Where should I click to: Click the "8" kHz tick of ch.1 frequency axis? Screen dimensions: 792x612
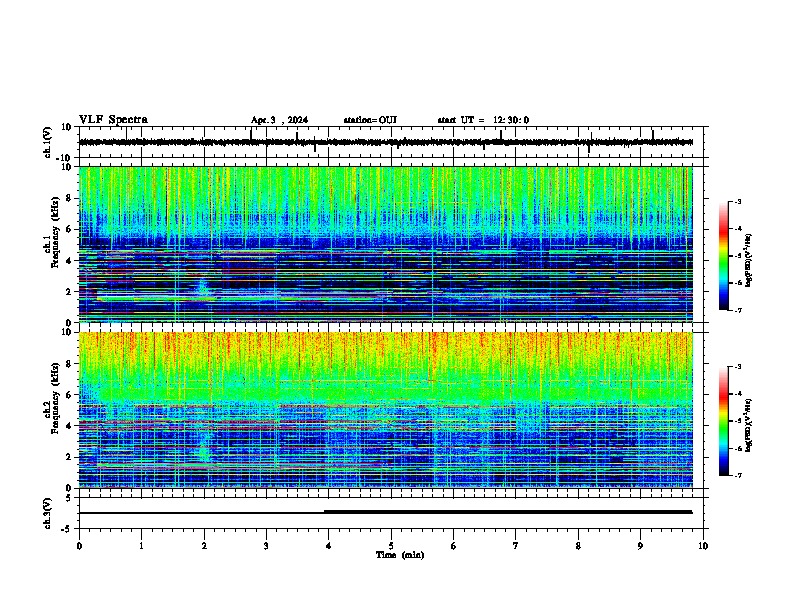pos(69,198)
